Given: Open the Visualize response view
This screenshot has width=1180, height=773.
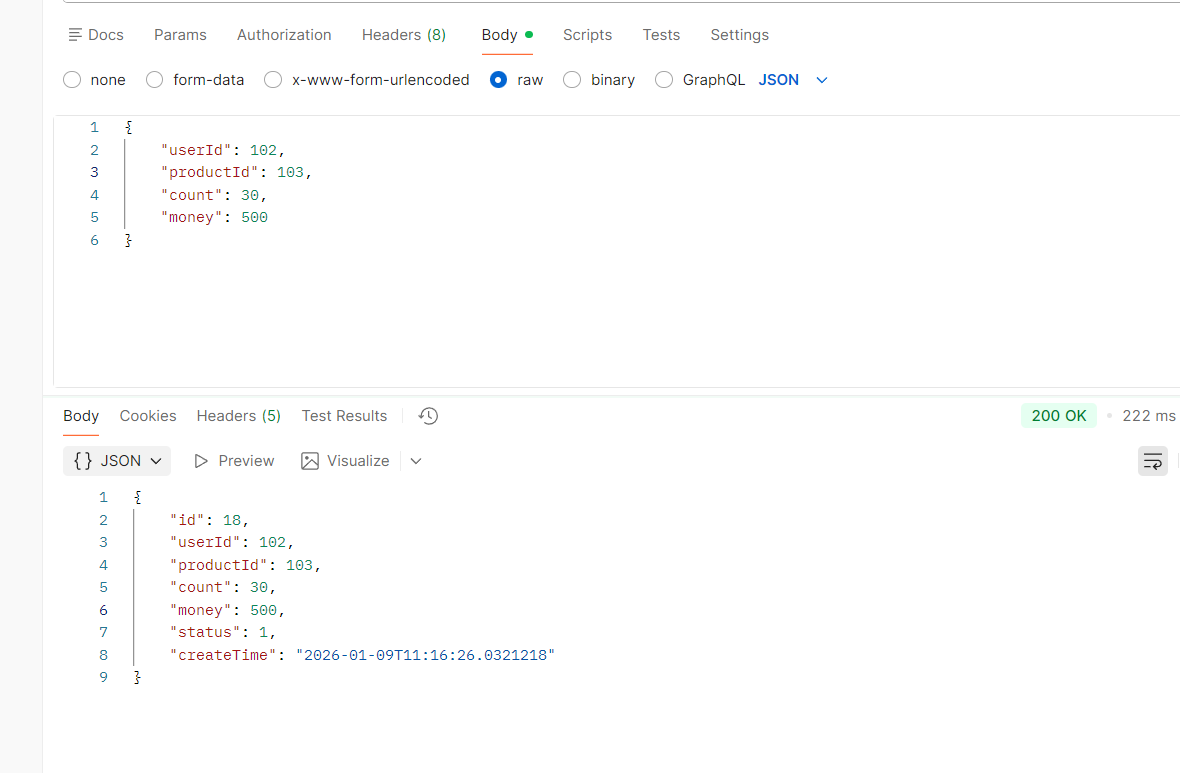Looking at the screenshot, I should (345, 461).
